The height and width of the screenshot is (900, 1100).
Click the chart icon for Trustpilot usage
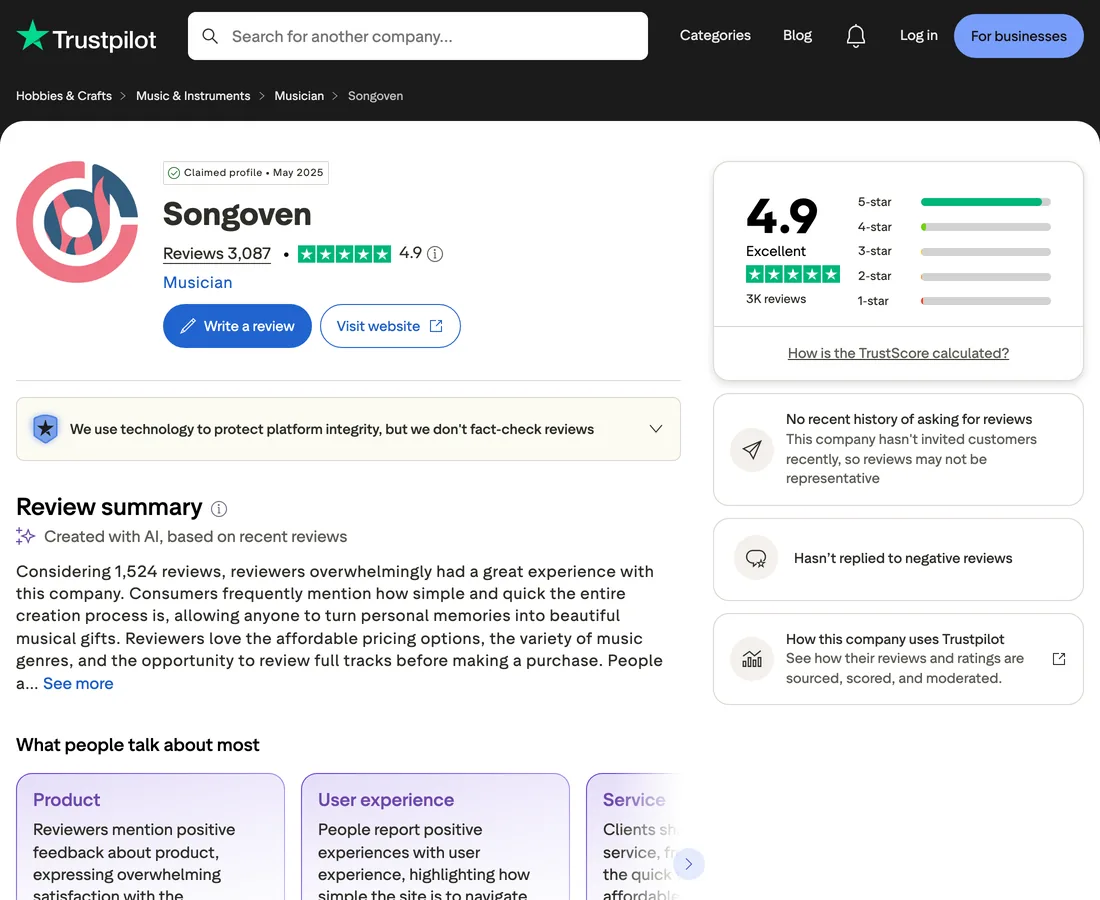coord(752,659)
